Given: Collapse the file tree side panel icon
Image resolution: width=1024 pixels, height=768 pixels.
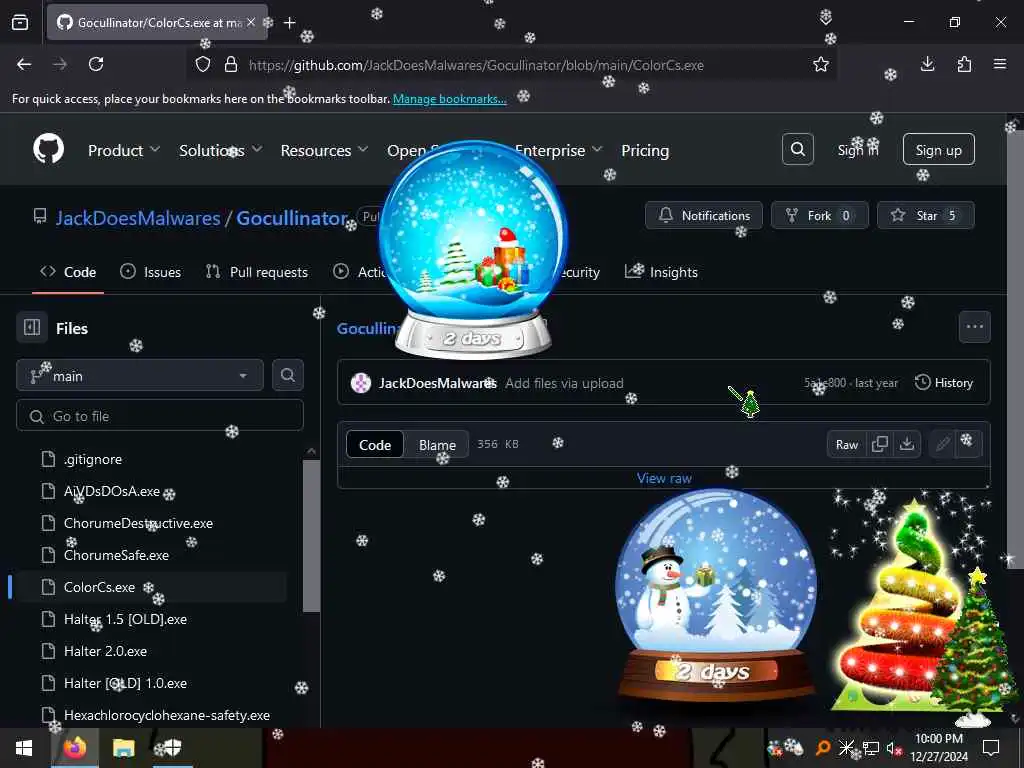Looking at the screenshot, I should [32, 327].
